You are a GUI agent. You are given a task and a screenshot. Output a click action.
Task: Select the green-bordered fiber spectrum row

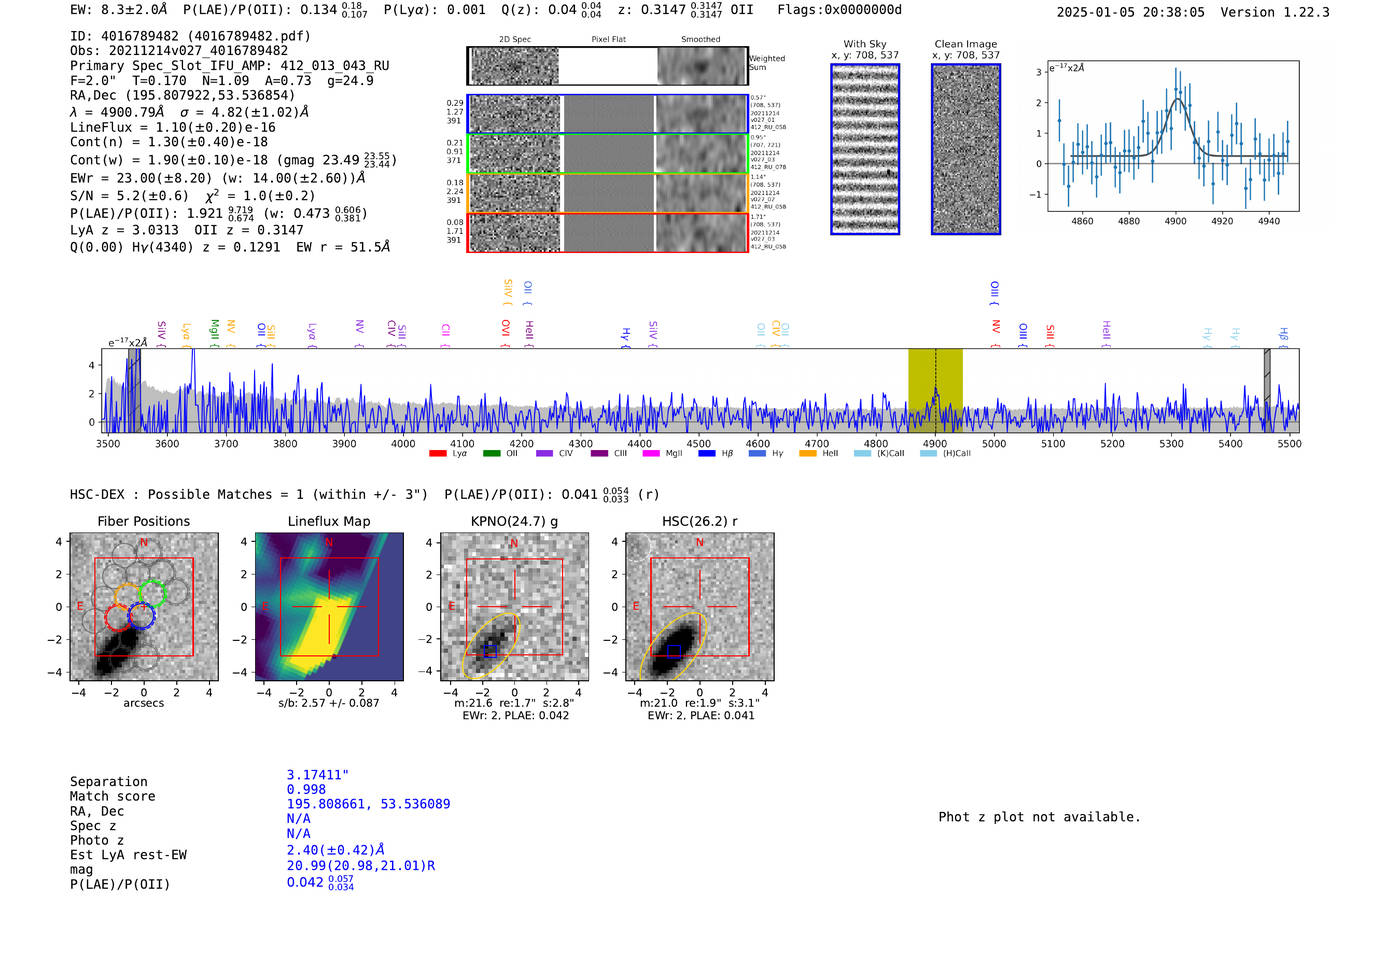[x=607, y=154]
